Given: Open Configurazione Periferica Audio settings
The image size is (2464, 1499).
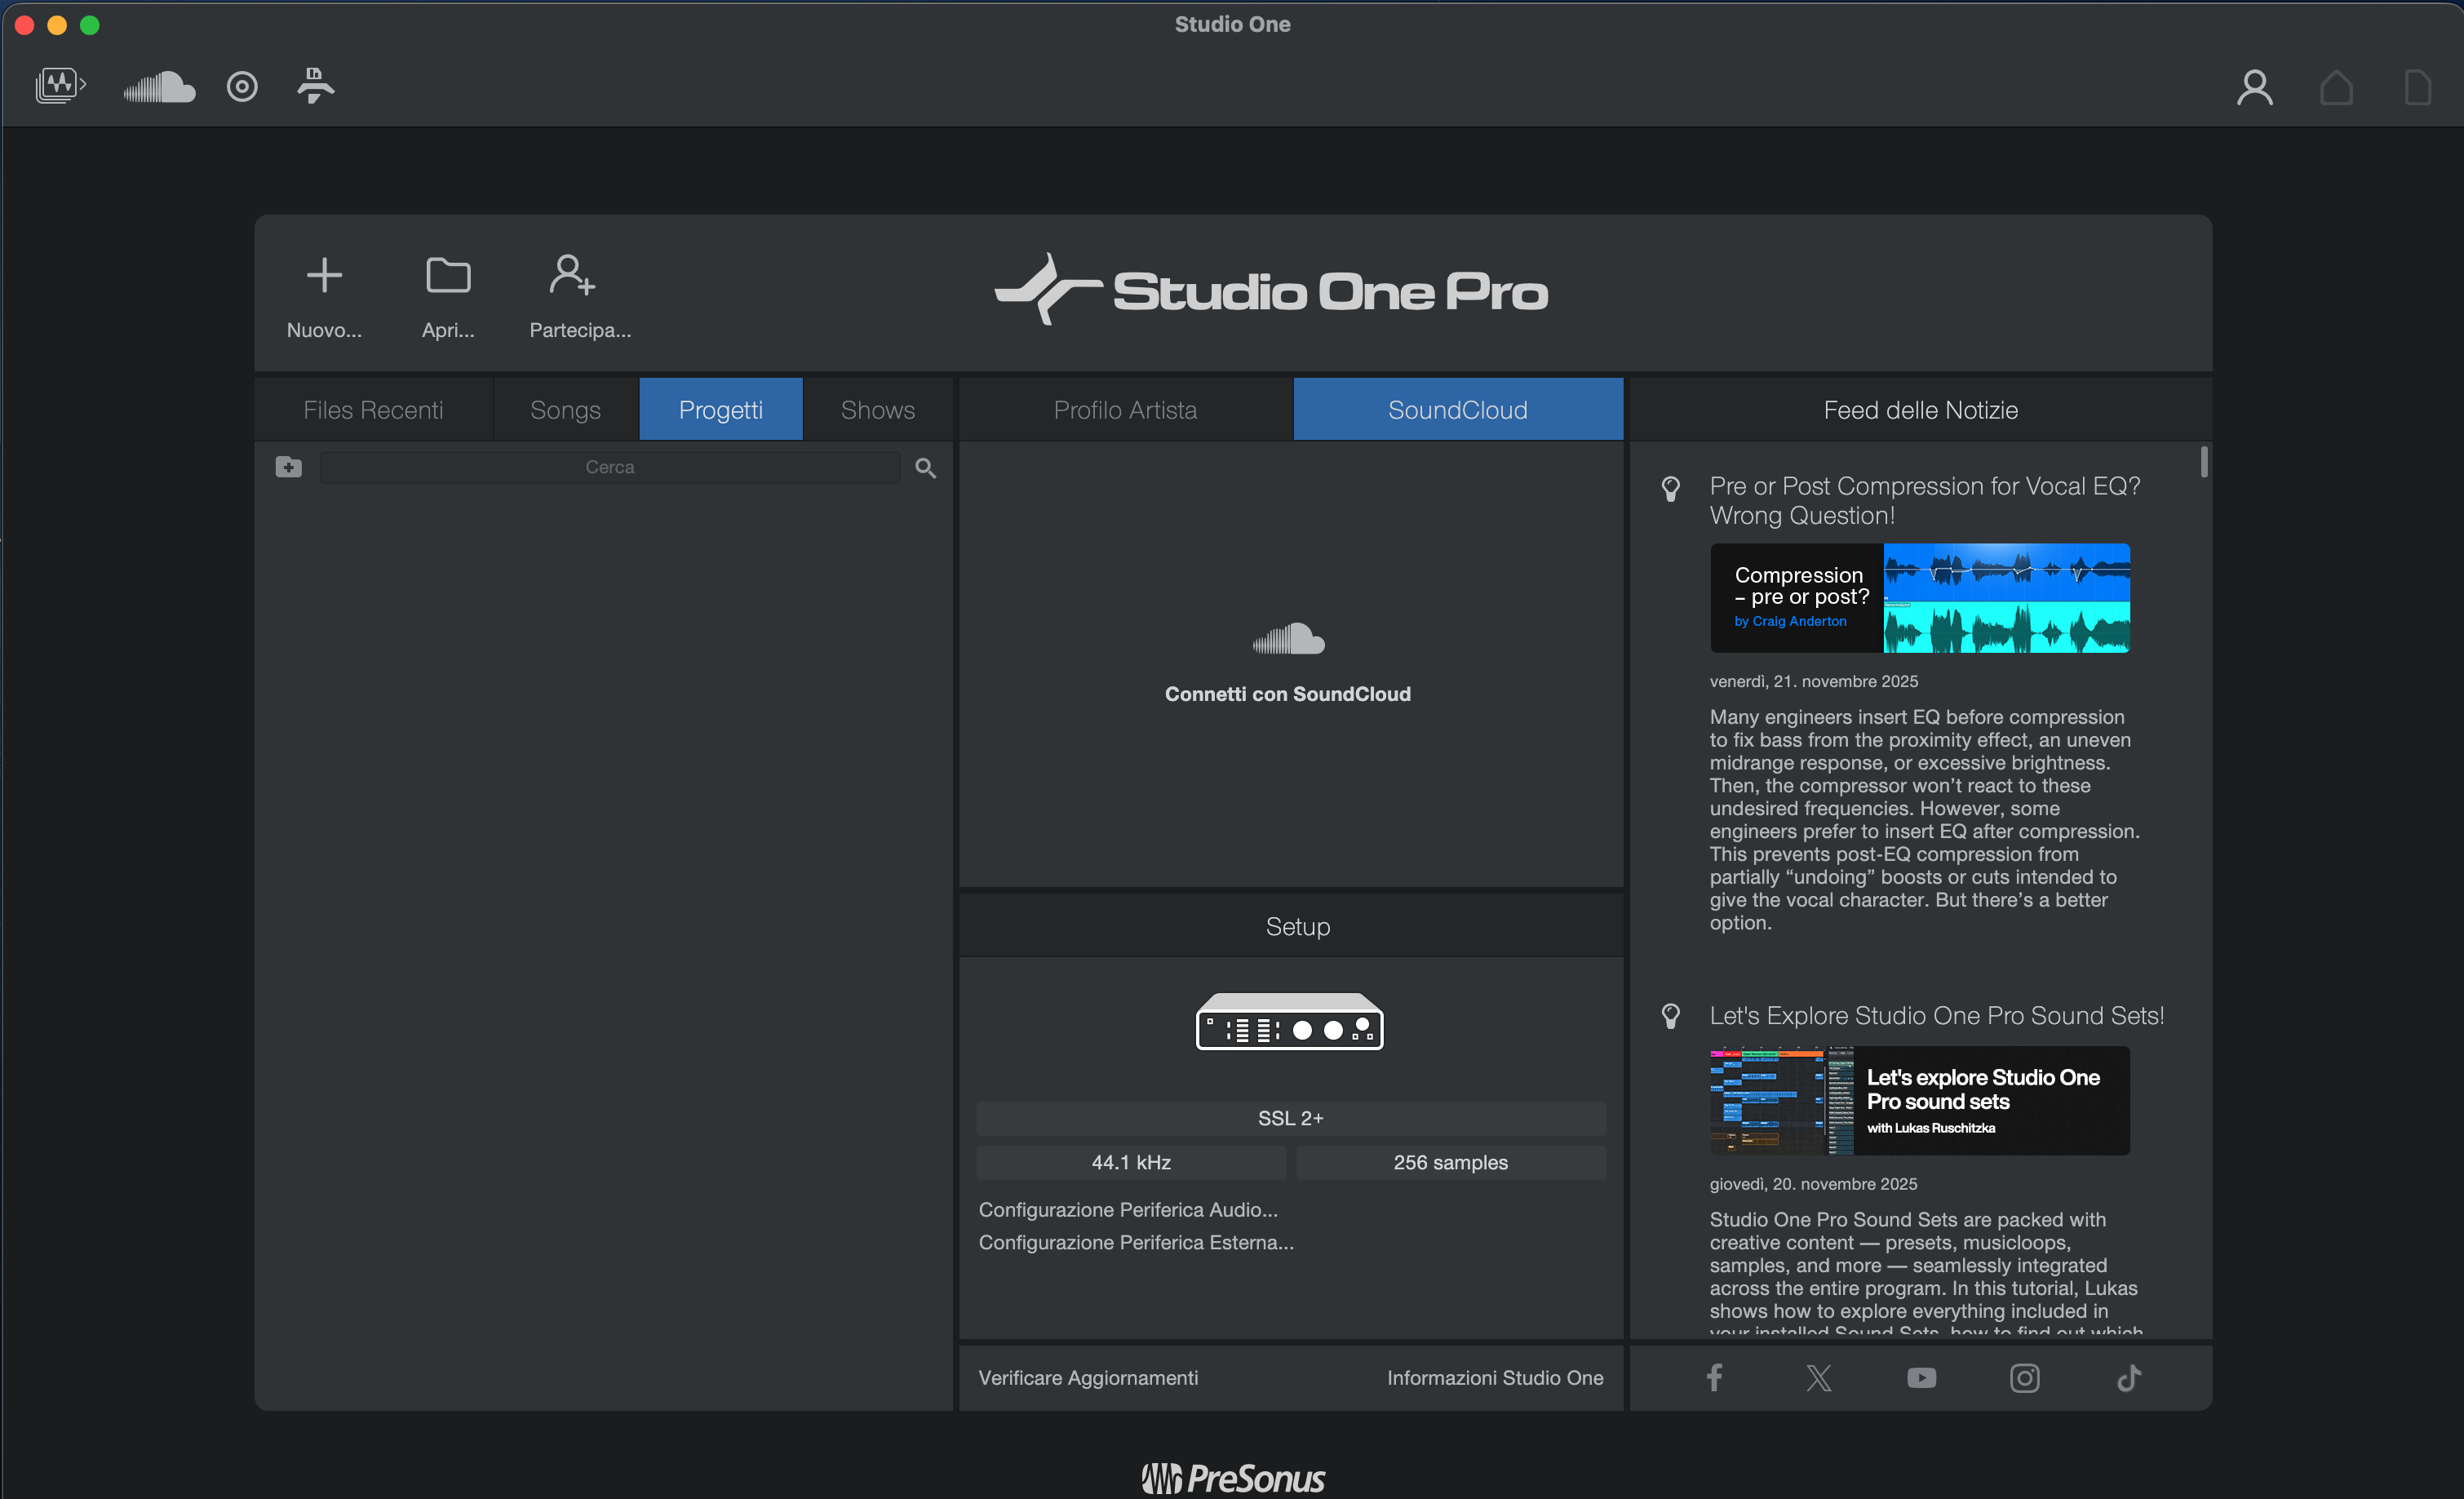Looking at the screenshot, I should 1128,1209.
